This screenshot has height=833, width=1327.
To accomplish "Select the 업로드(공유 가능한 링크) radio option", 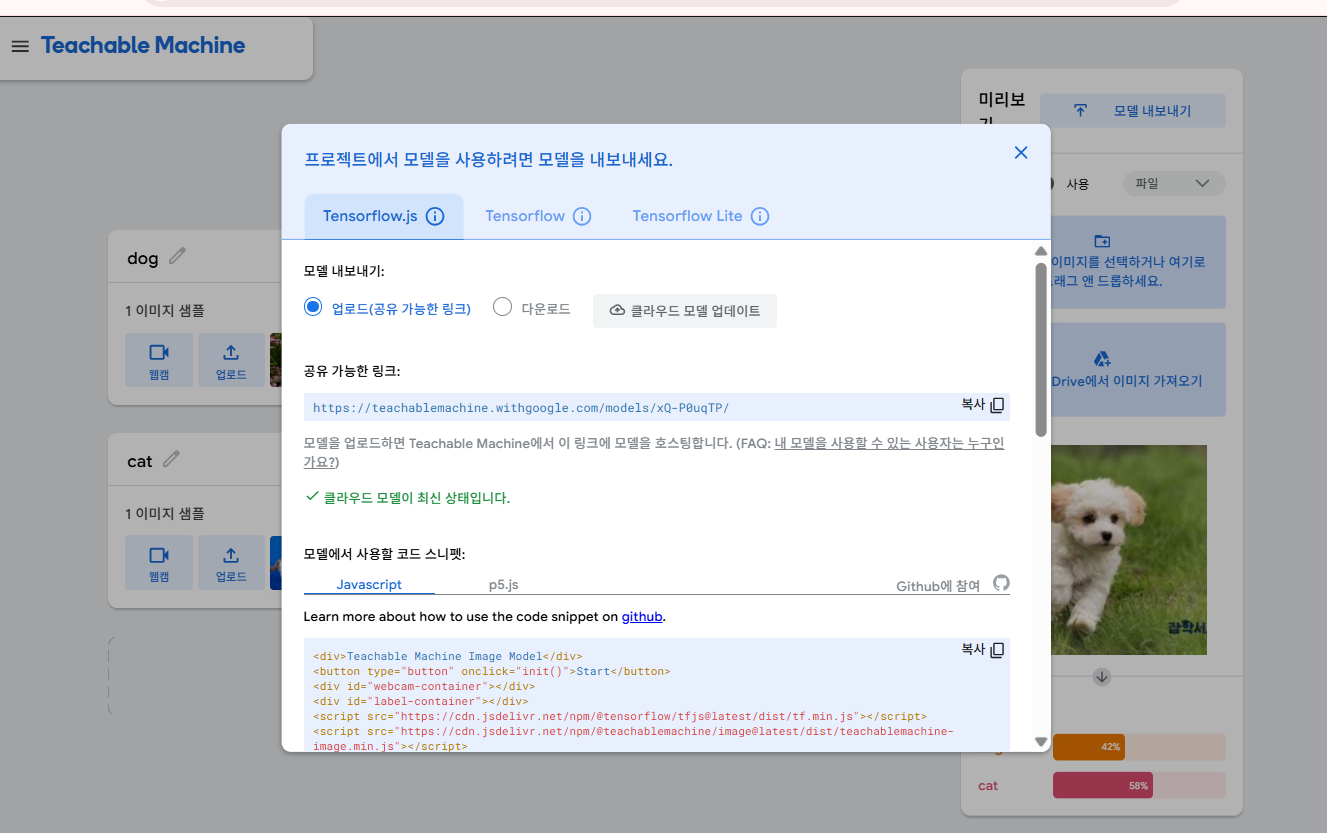I will click(x=313, y=308).
